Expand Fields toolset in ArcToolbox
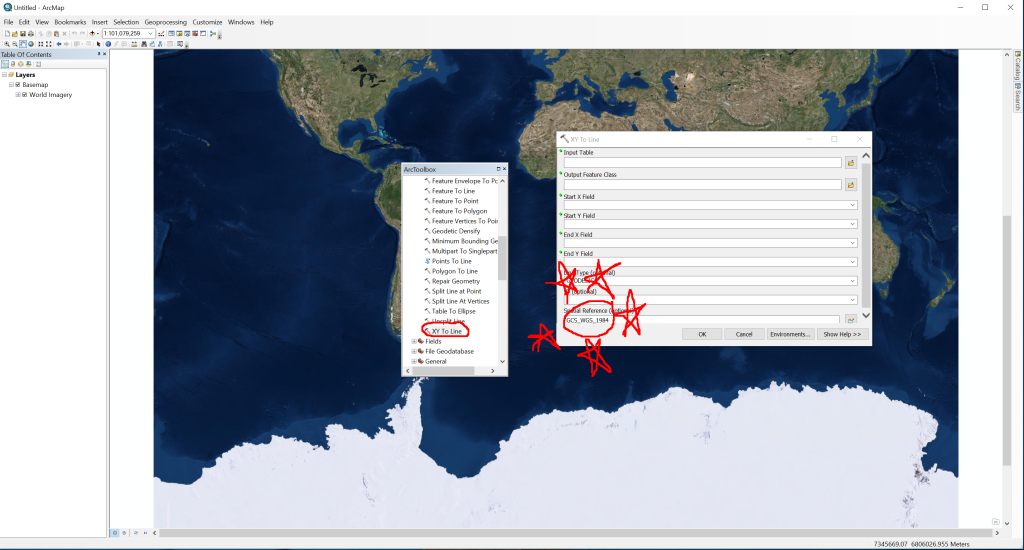 click(x=413, y=342)
